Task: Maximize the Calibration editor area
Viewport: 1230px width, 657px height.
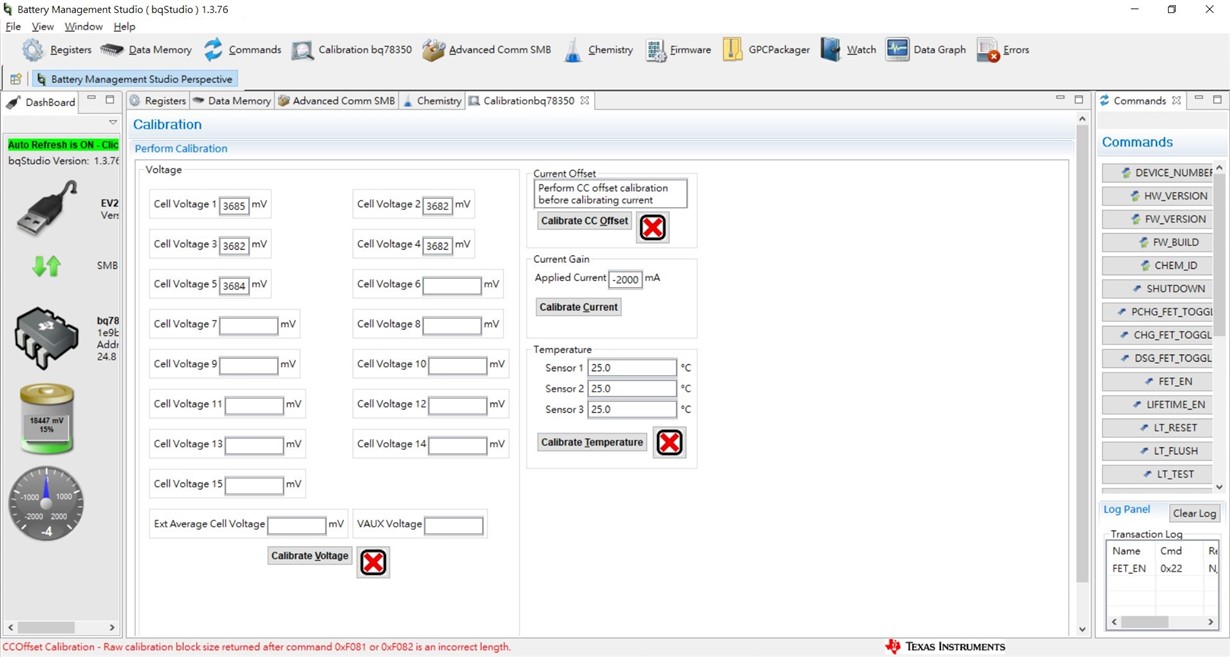Action: pos(1079,100)
